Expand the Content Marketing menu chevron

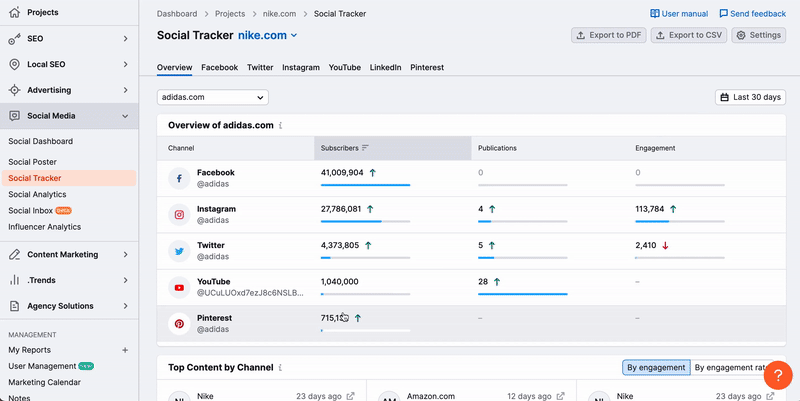[x=126, y=255]
